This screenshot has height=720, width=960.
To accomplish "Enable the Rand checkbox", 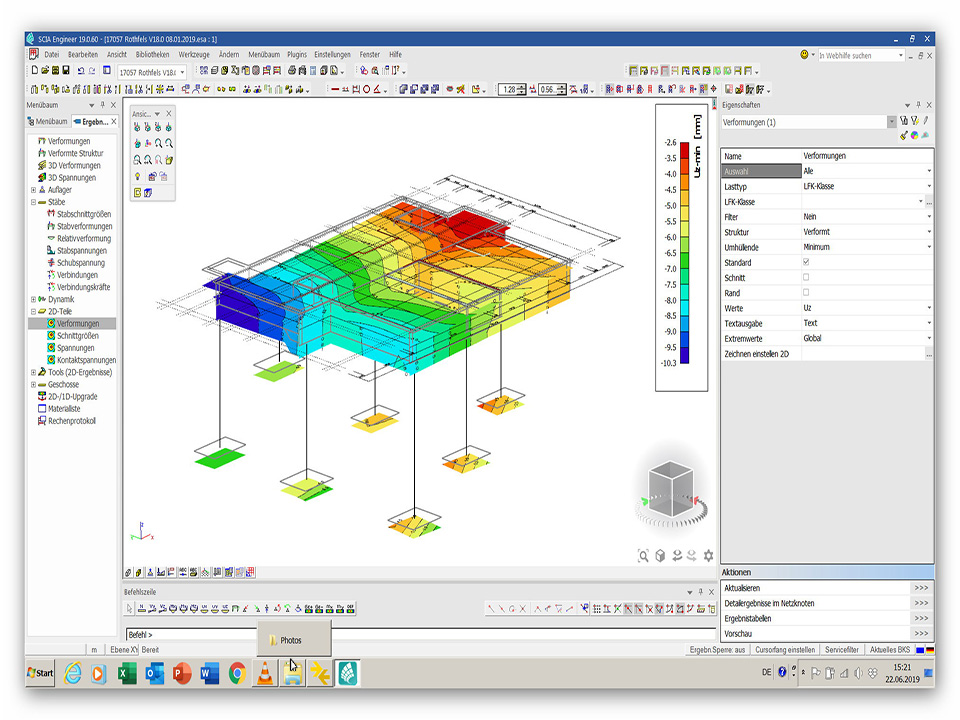I will click(806, 293).
